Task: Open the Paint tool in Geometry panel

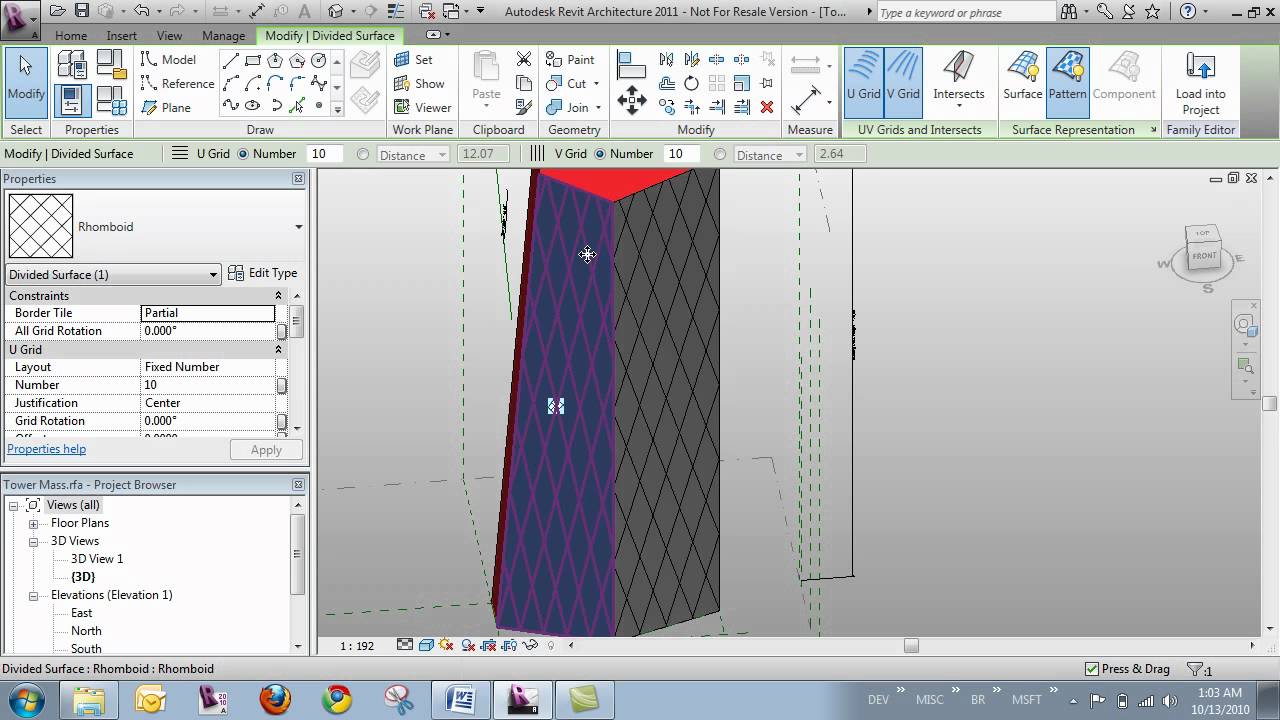Action: coord(571,59)
